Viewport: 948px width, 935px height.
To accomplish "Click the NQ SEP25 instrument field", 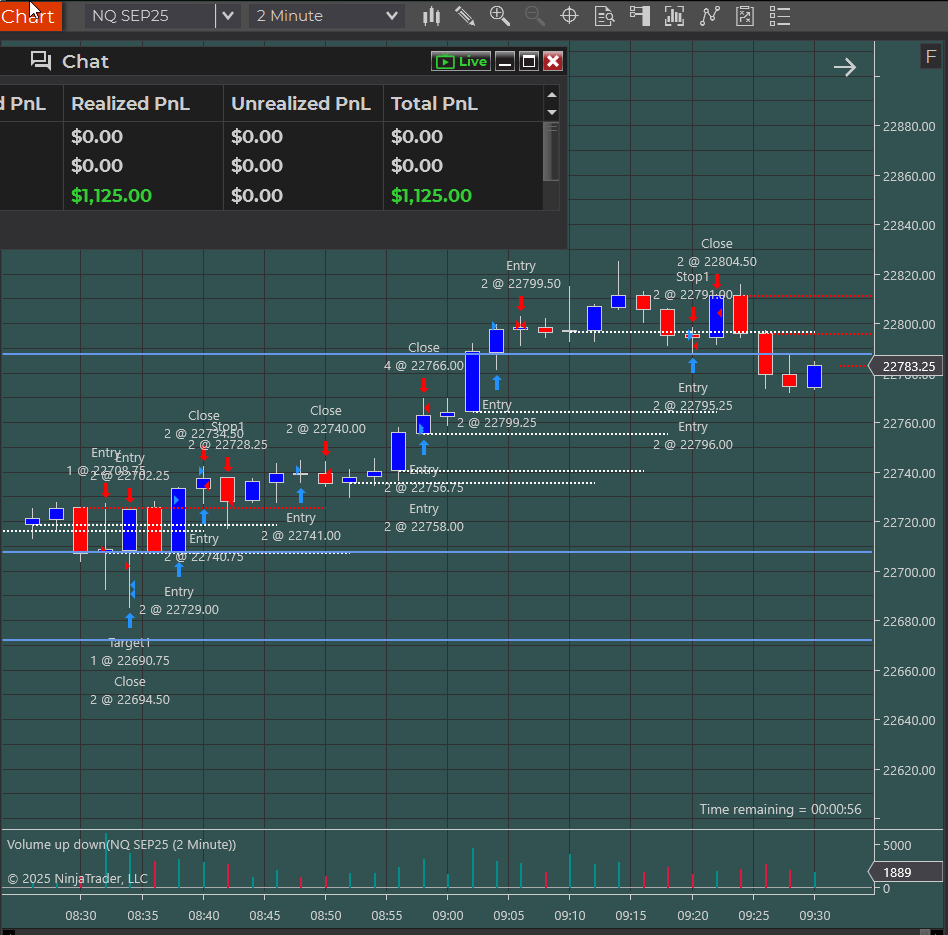I will click(x=149, y=16).
